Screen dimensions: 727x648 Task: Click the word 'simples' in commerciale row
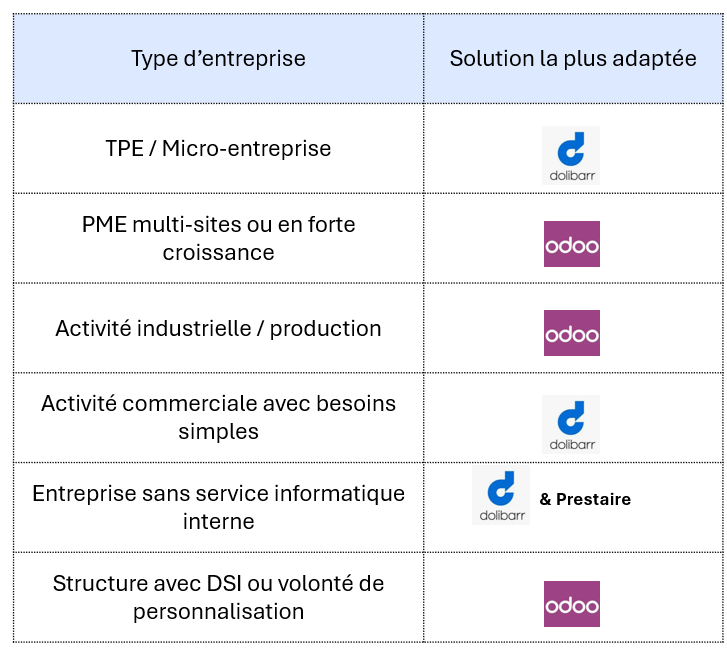[x=218, y=432]
